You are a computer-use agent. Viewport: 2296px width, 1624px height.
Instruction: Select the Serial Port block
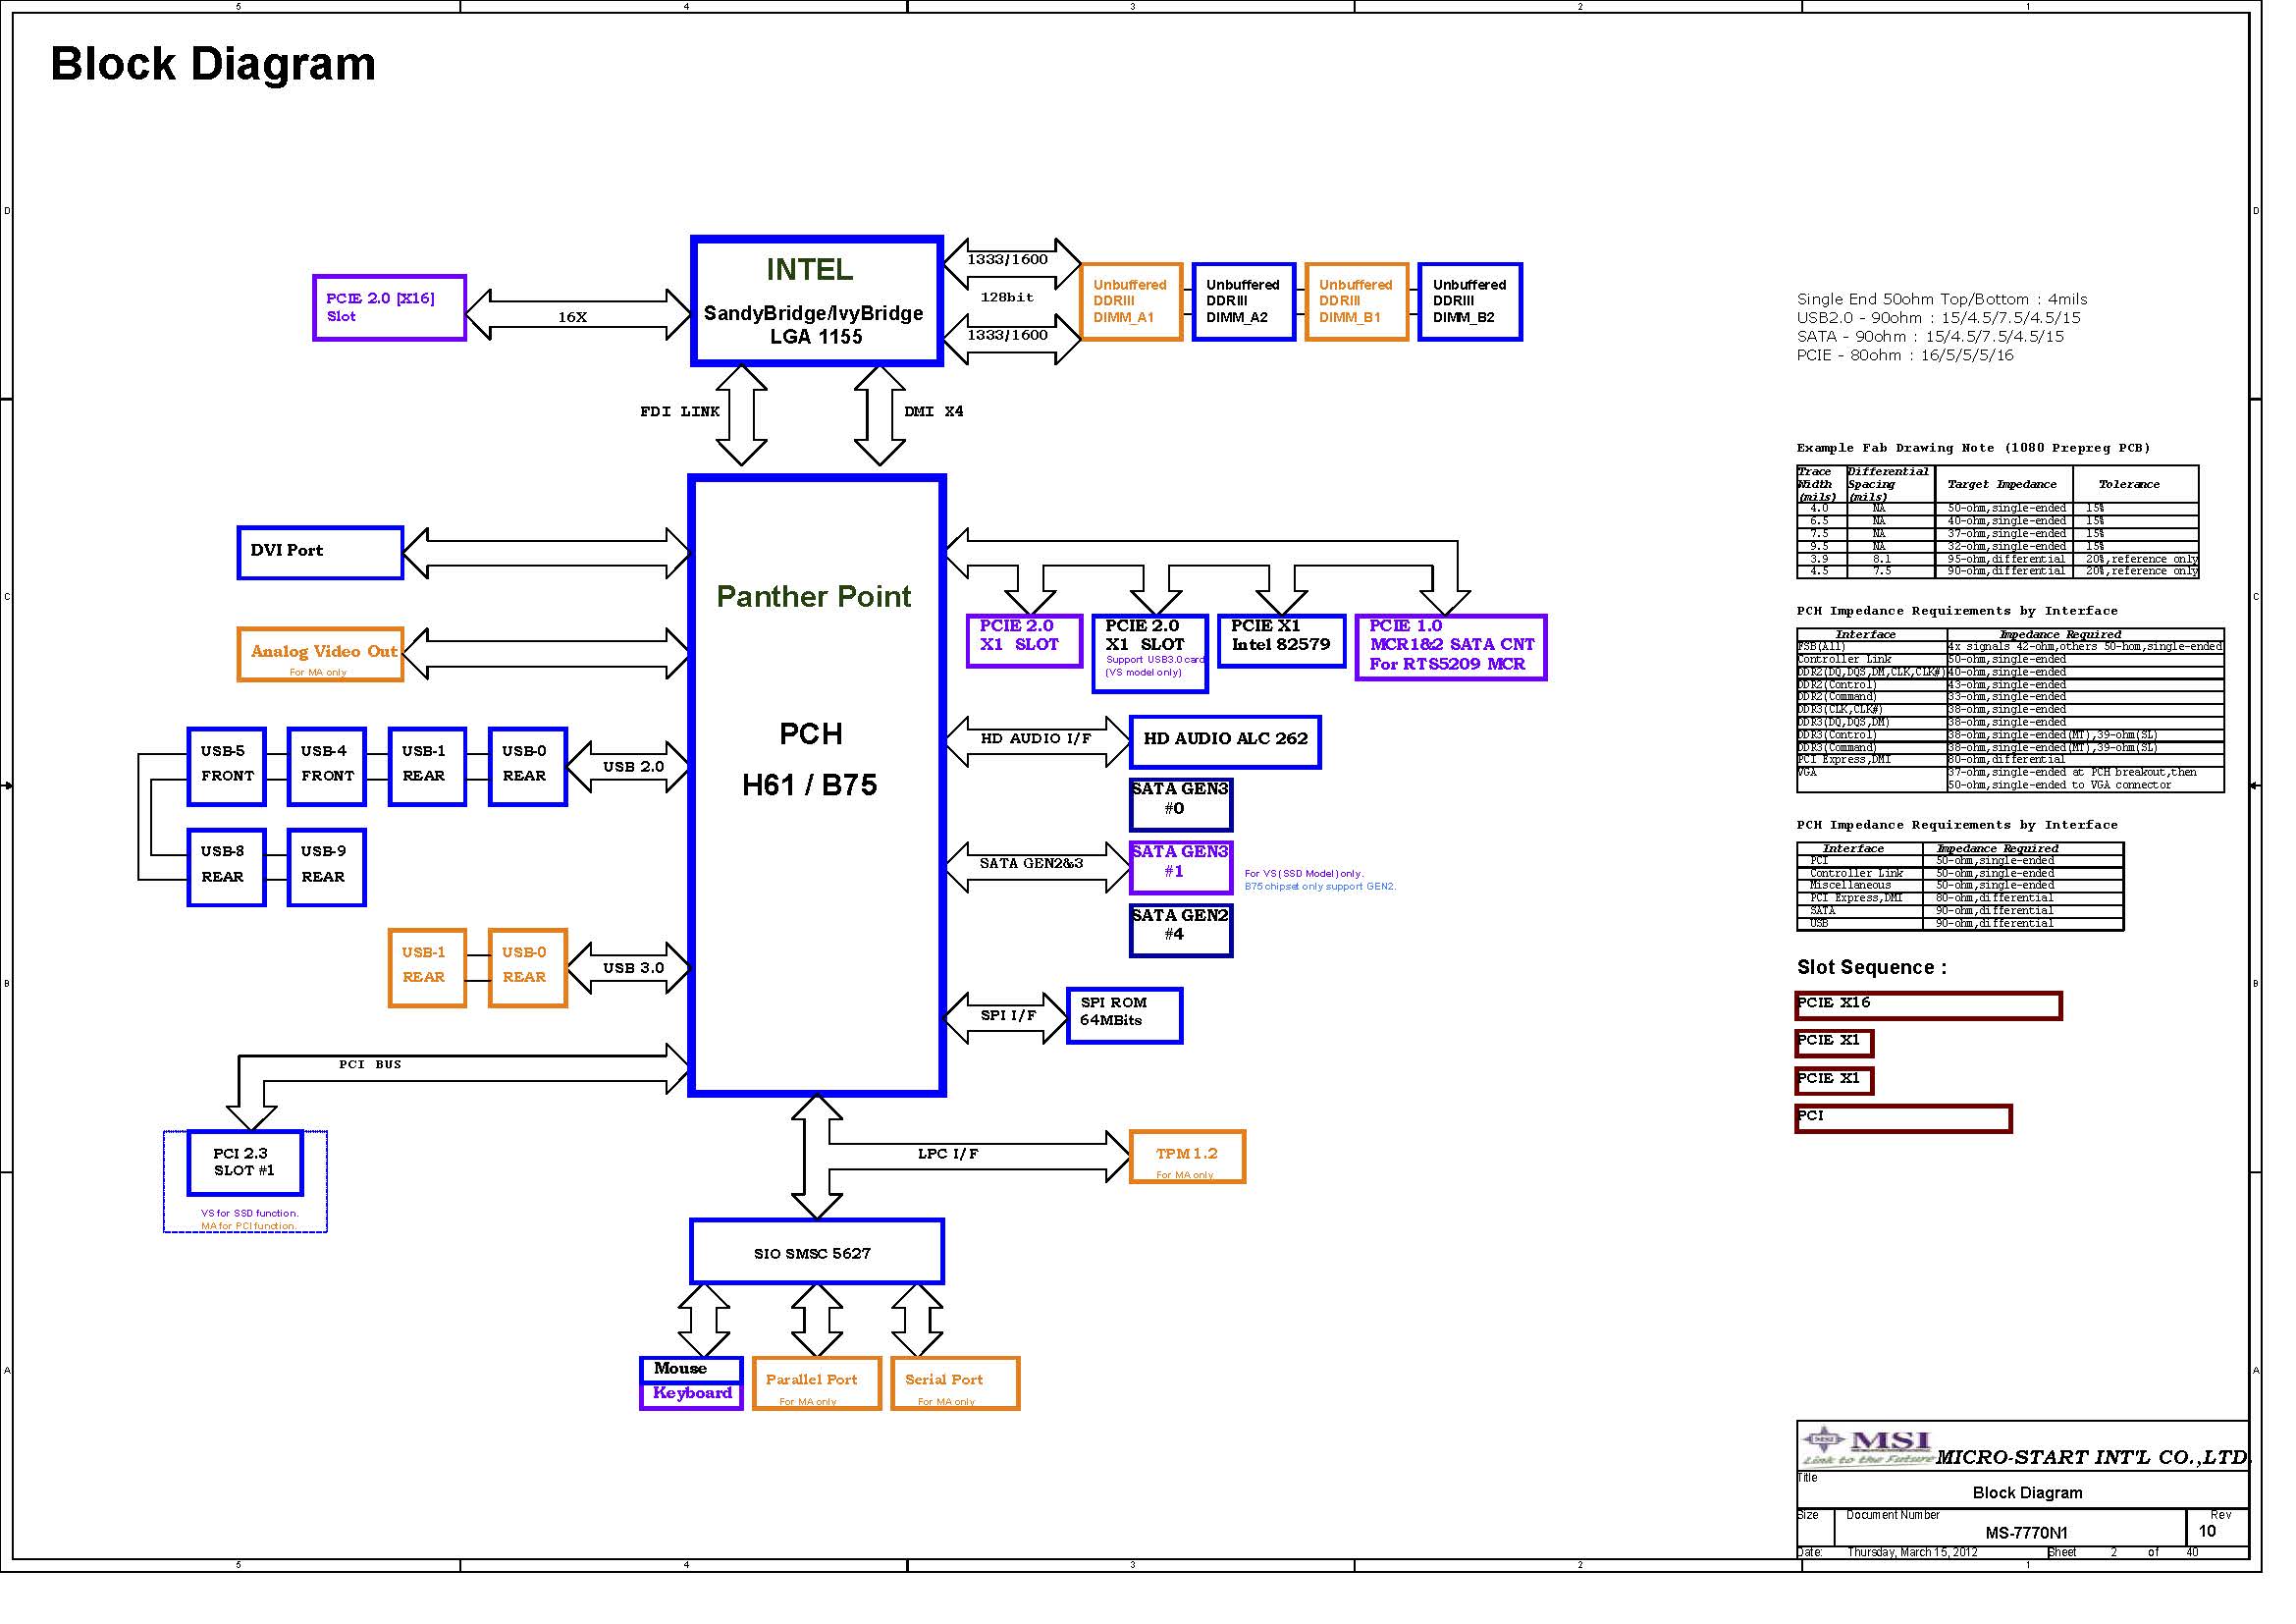[955, 1384]
